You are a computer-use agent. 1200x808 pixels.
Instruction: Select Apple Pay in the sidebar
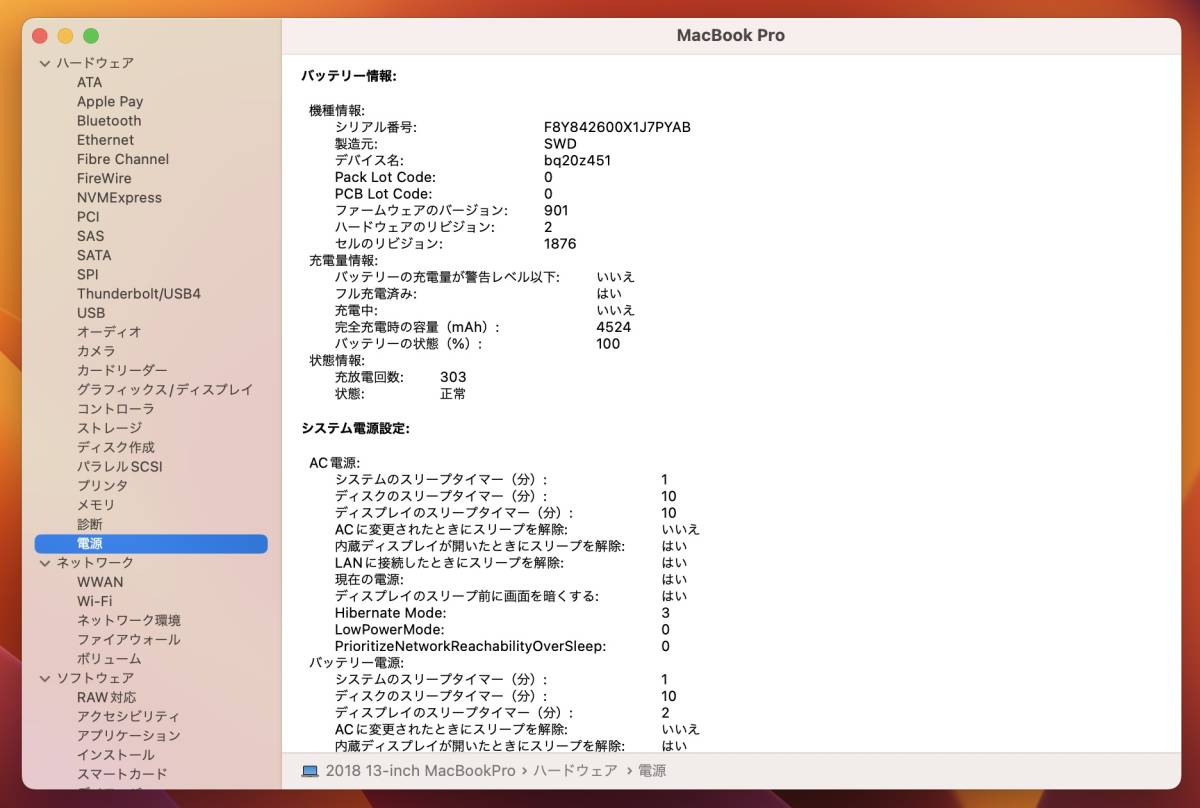tap(110, 101)
